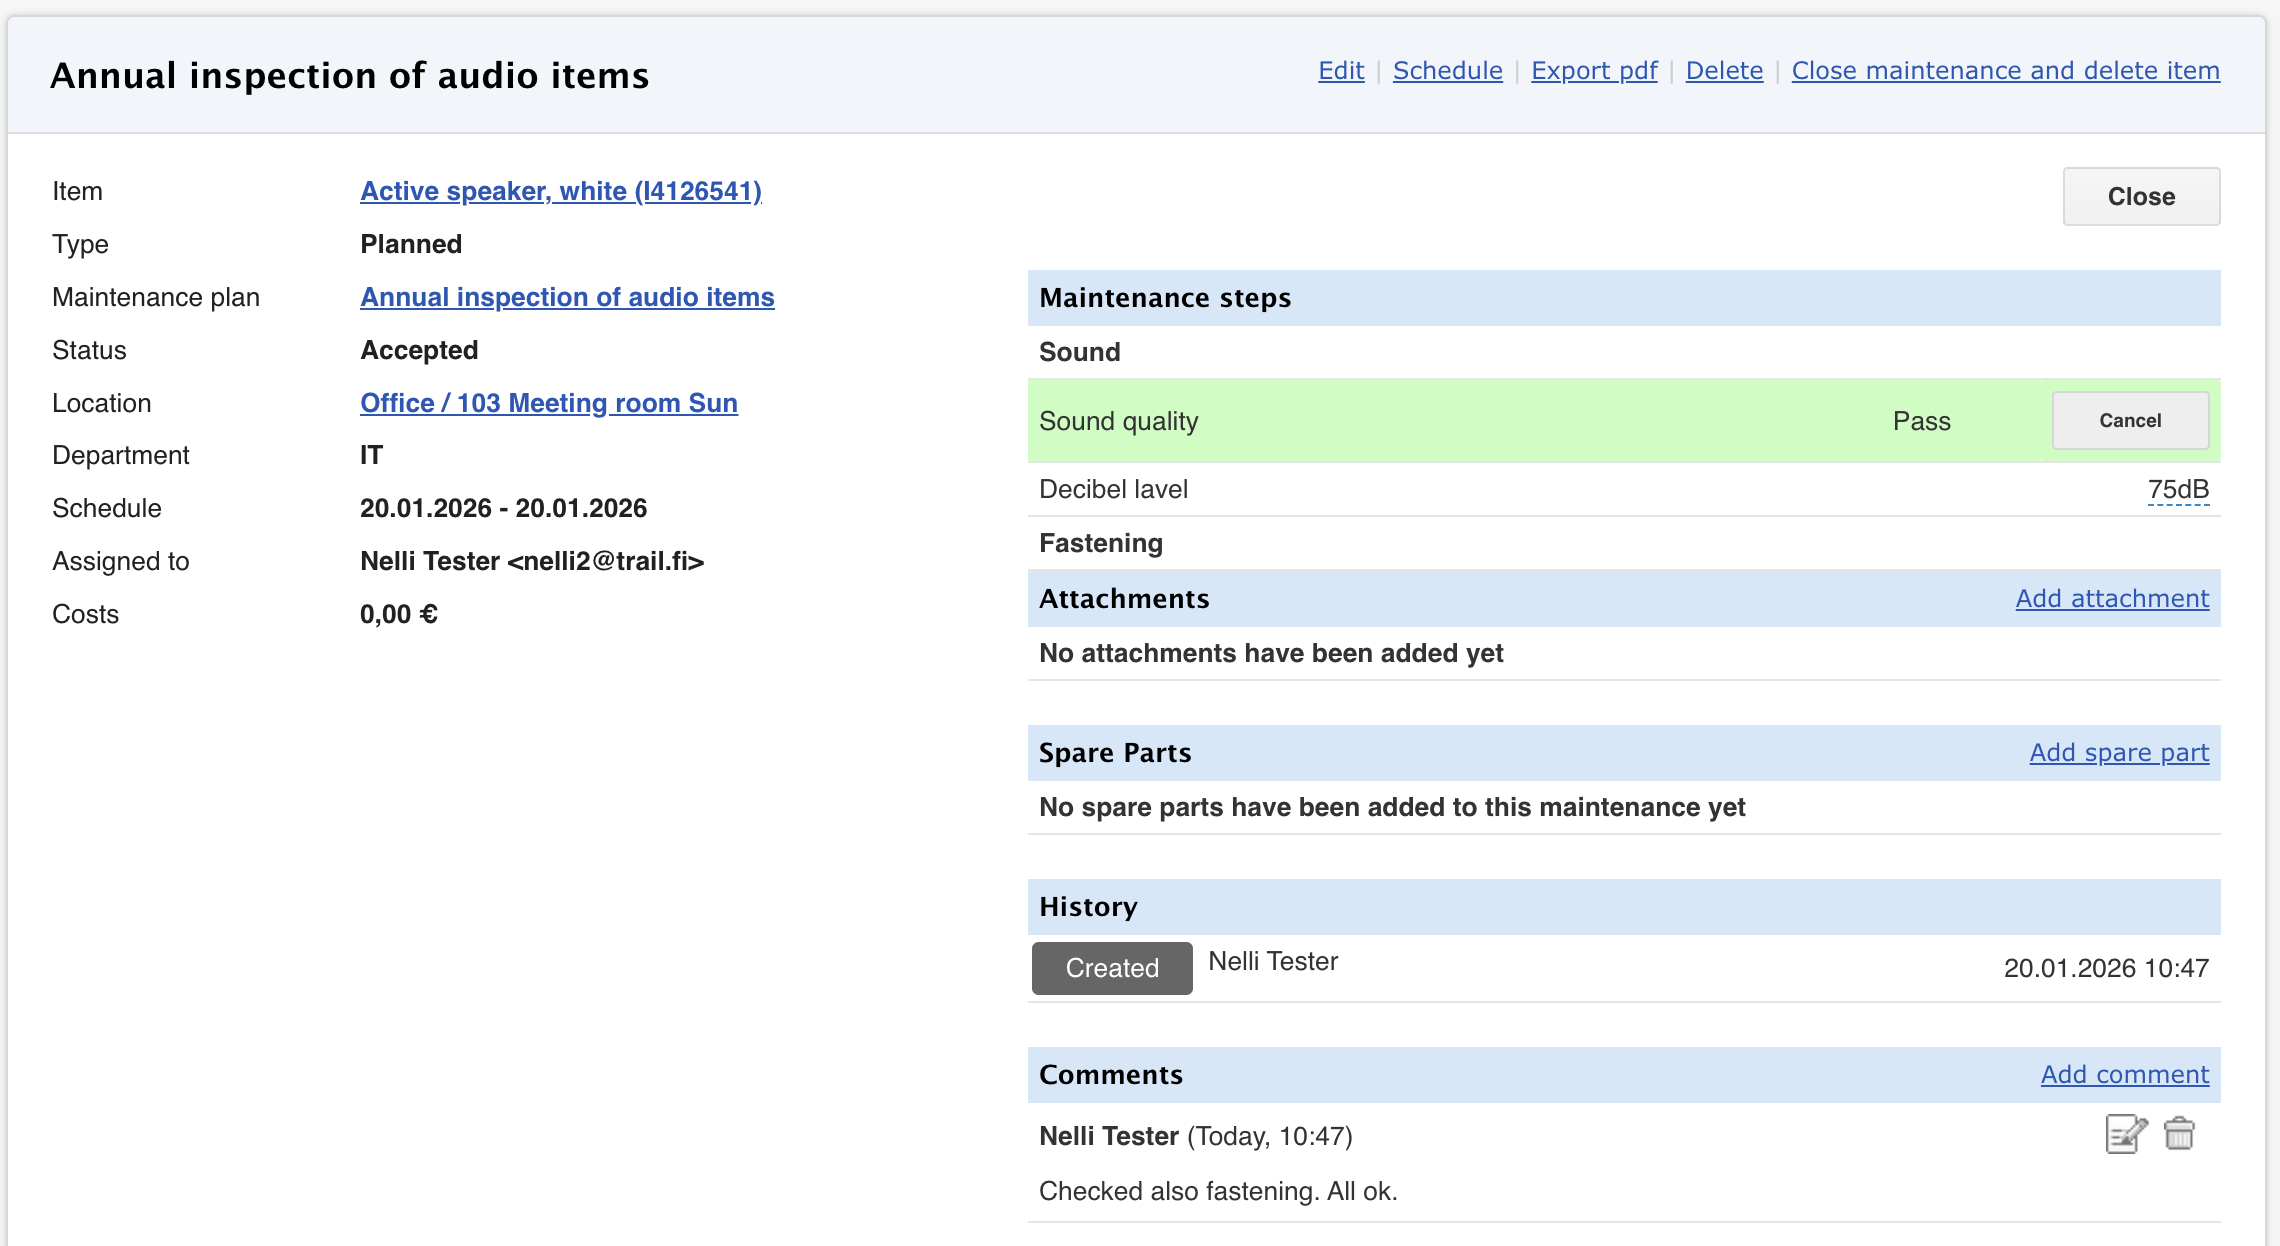Screen dimensions: 2280x1246
Task: Click the Schedule link
Action: click(1447, 71)
